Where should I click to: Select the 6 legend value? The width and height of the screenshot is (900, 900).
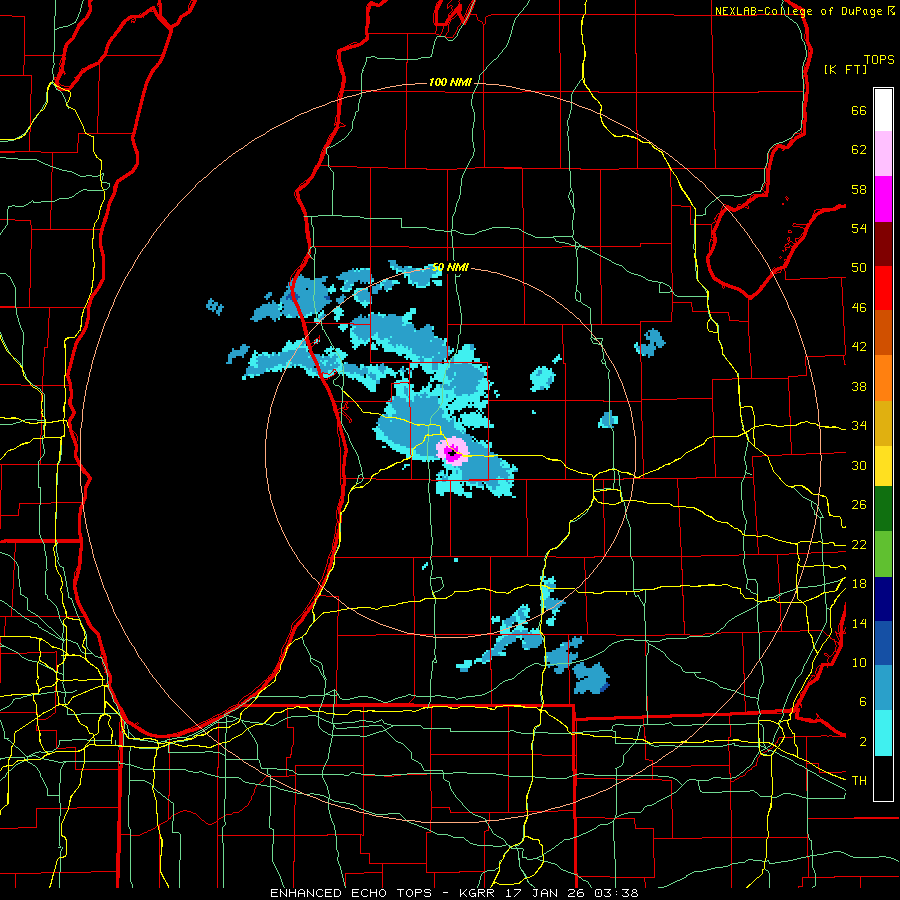coord(862,702)
